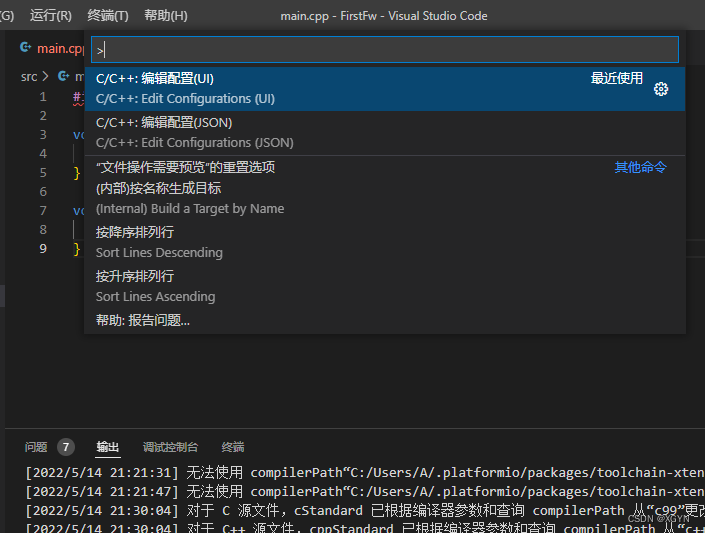Select Sort Lines Ascending command
The height and width of the screenshot is (533, 705).
(x=385, y=286)
